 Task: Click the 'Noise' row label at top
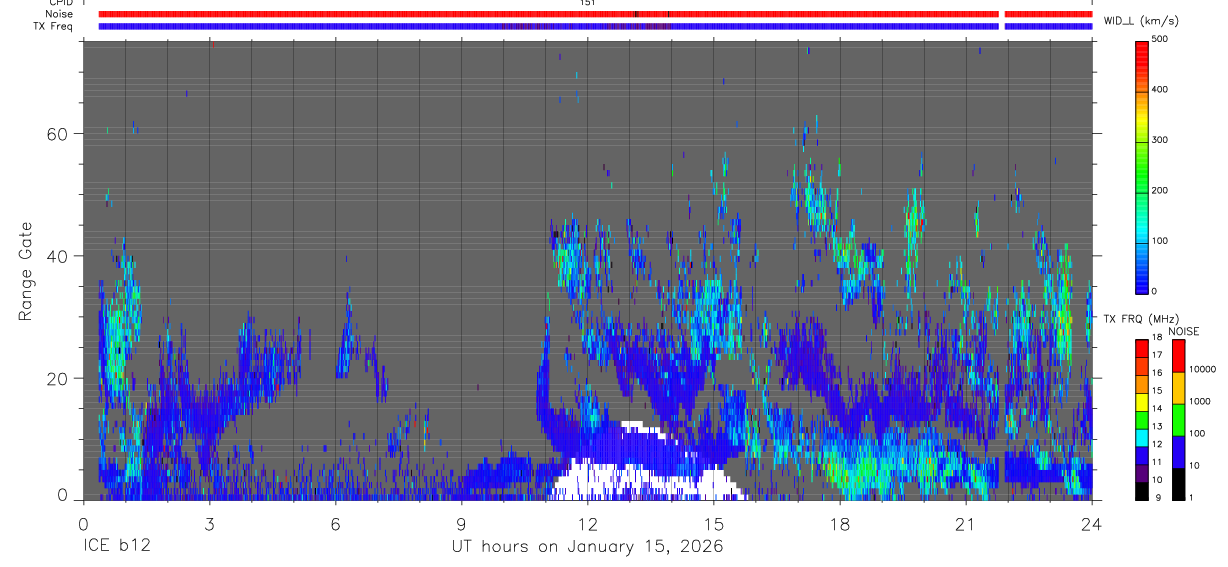click(x=60, y=14)
